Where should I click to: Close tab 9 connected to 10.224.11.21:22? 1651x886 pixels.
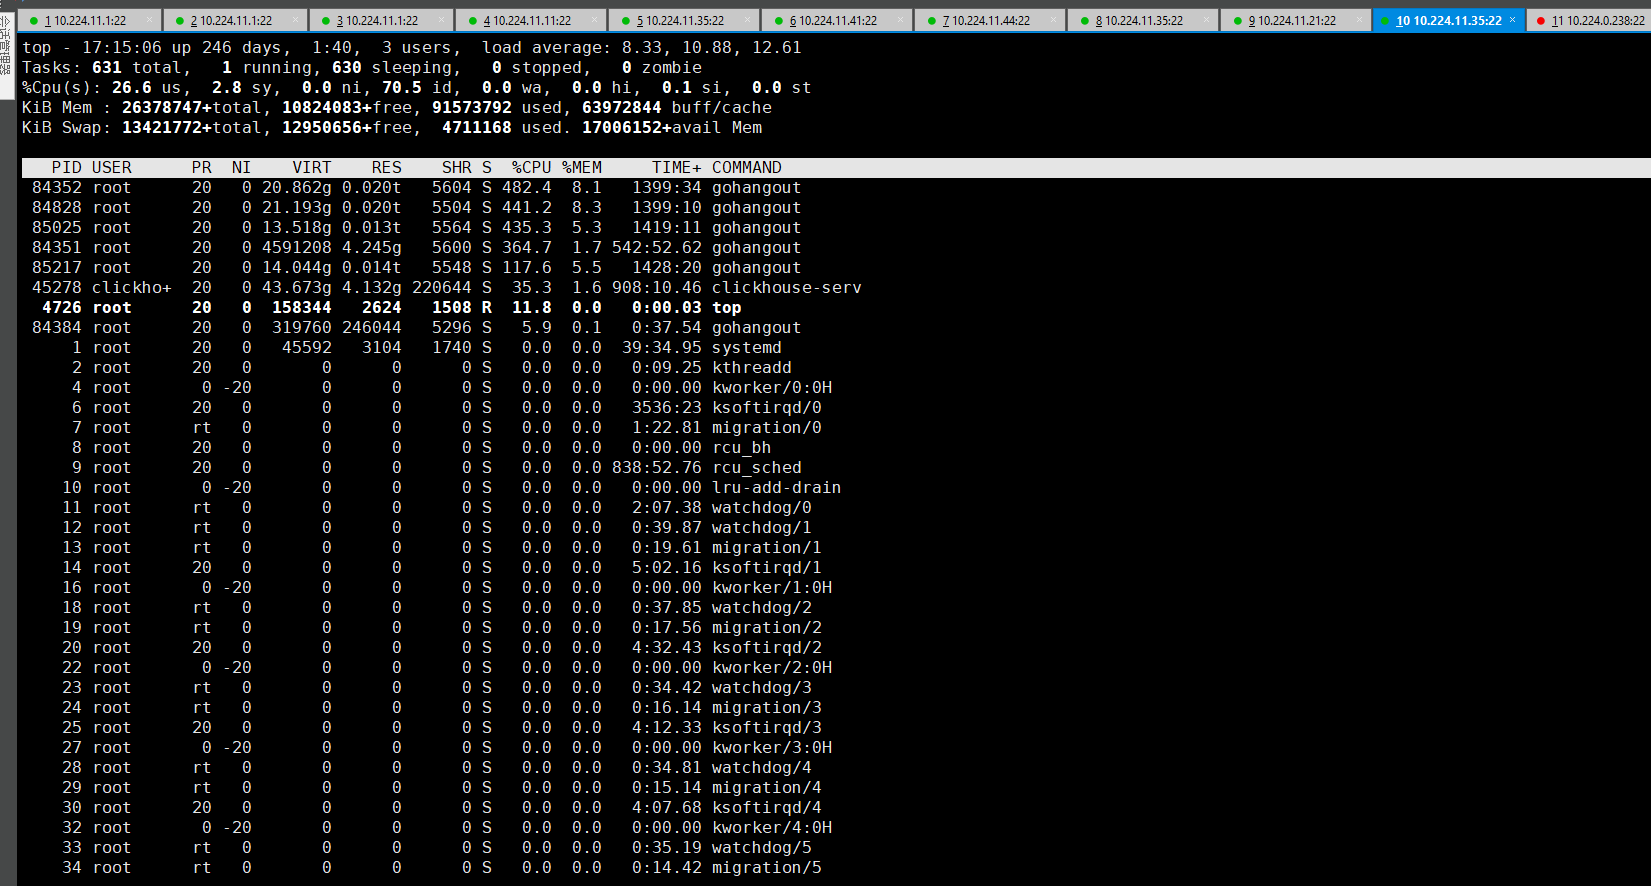click(1359, 20)
